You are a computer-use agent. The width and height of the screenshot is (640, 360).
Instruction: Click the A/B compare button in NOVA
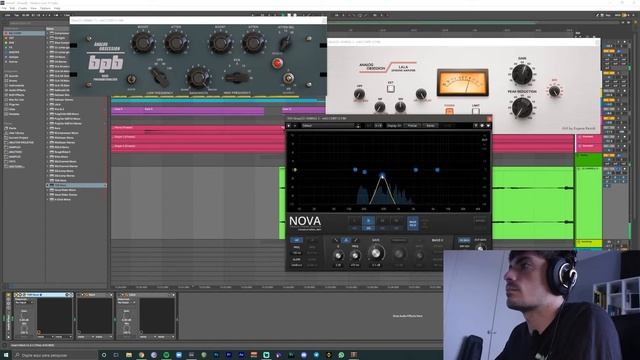point(378,126)
